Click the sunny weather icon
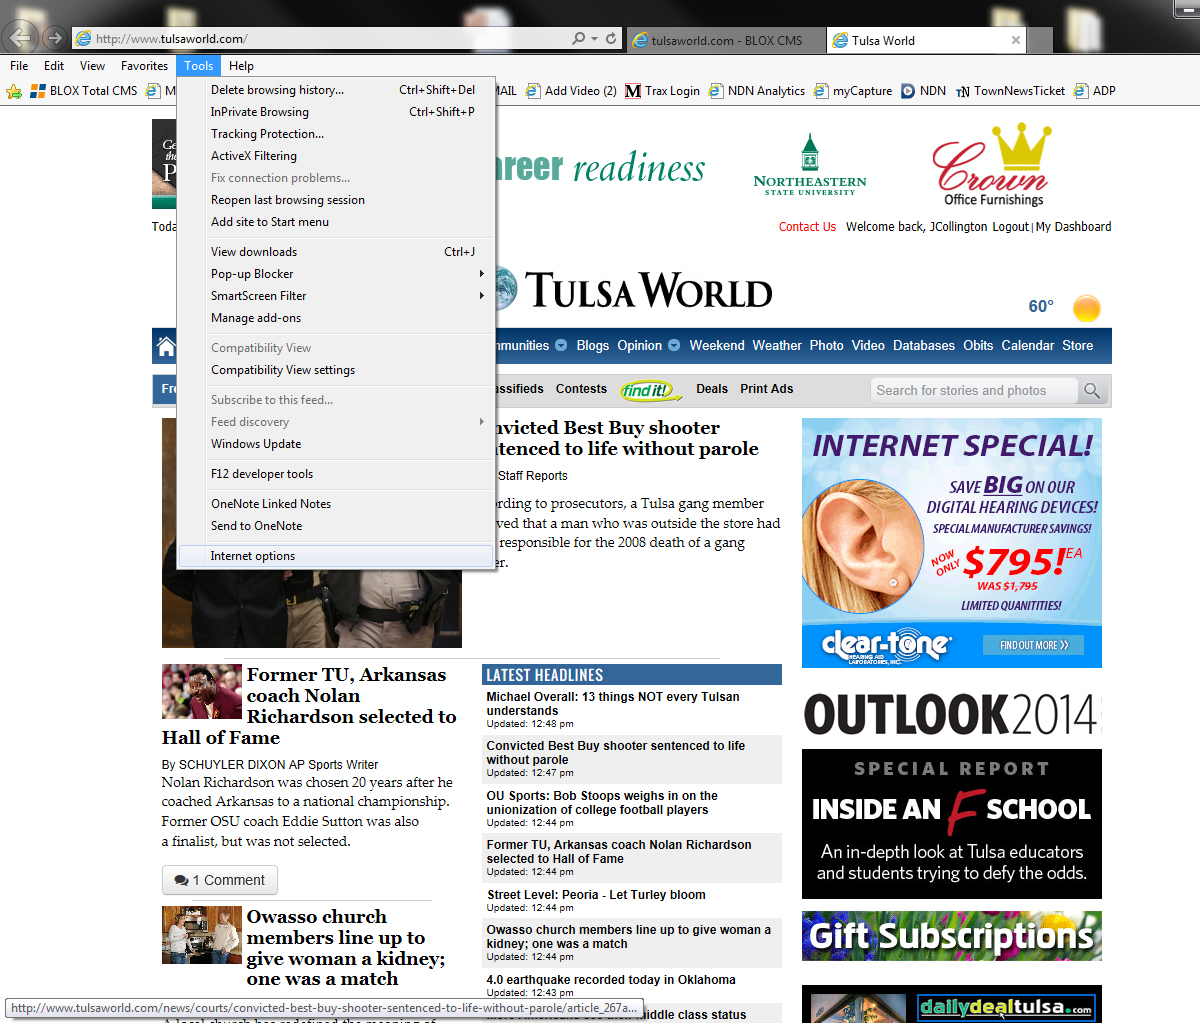 tap(1086, 308)
